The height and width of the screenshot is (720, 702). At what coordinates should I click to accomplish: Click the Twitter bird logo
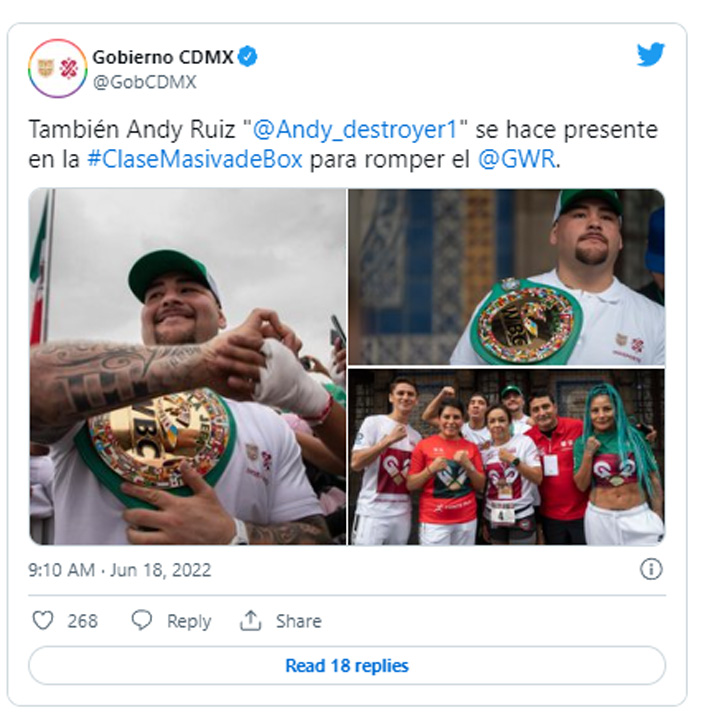point(651,55)
